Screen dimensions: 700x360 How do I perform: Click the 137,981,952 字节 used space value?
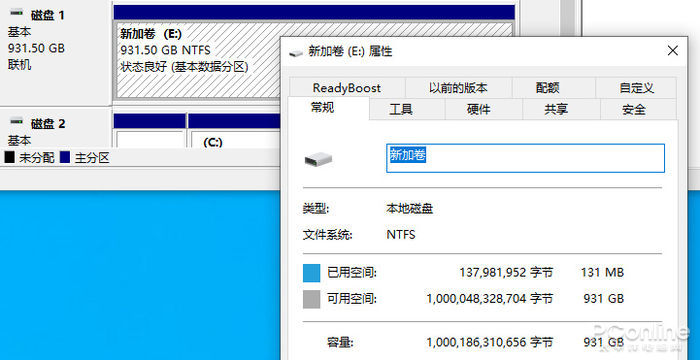point(506,272)
